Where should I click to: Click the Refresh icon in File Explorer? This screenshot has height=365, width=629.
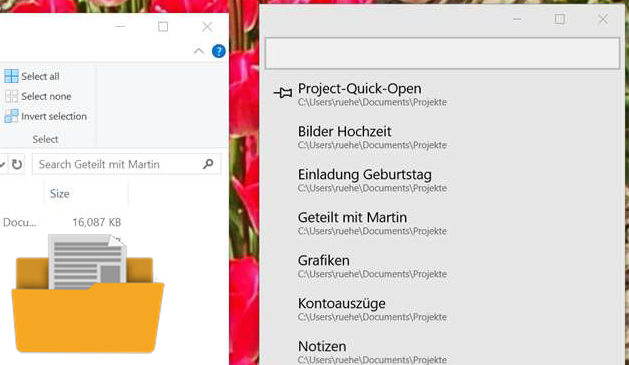tap(17, 164)
